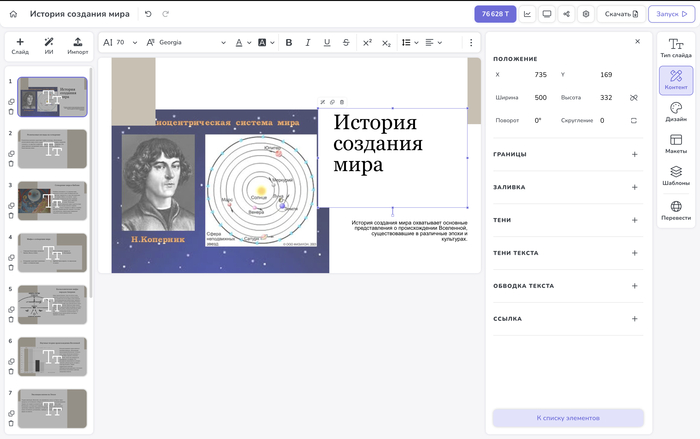The image size is (700, 439).
Task: Open the ИИ magic wand tool
Action: [49, 46]
